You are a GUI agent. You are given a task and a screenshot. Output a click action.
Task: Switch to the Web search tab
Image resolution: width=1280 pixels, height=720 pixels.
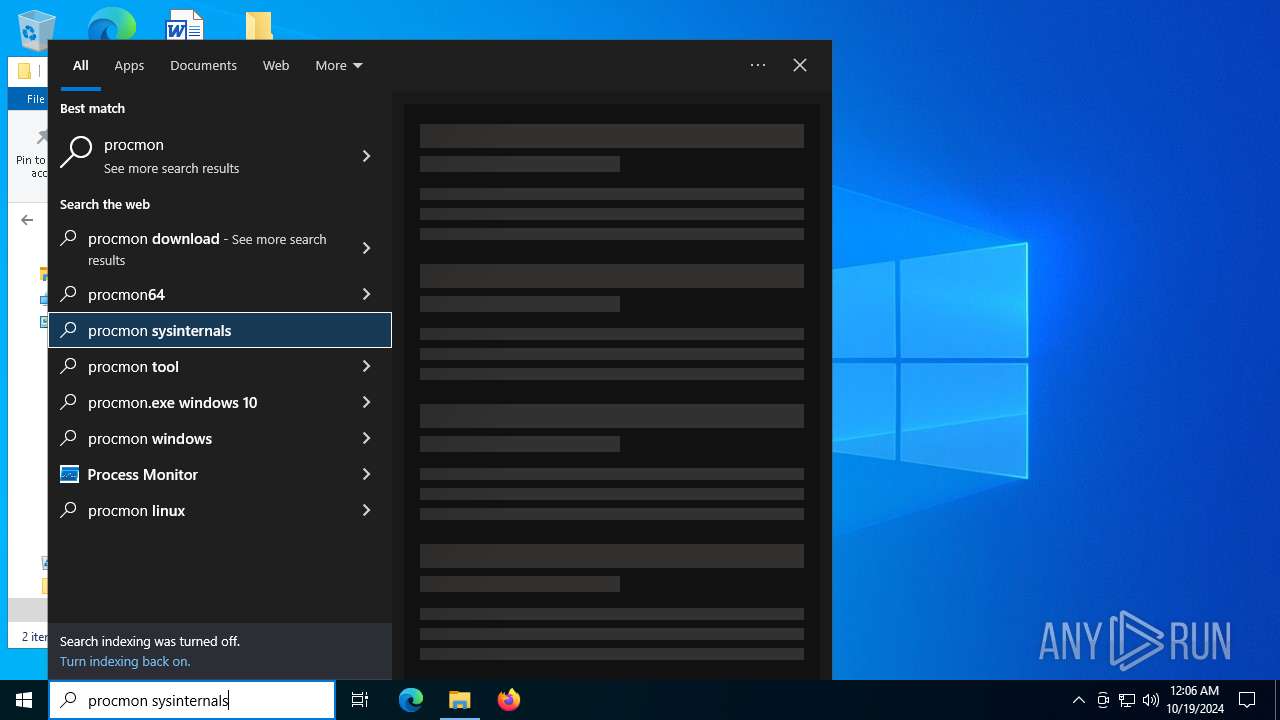pyautogui.click(x=276, y=65)
